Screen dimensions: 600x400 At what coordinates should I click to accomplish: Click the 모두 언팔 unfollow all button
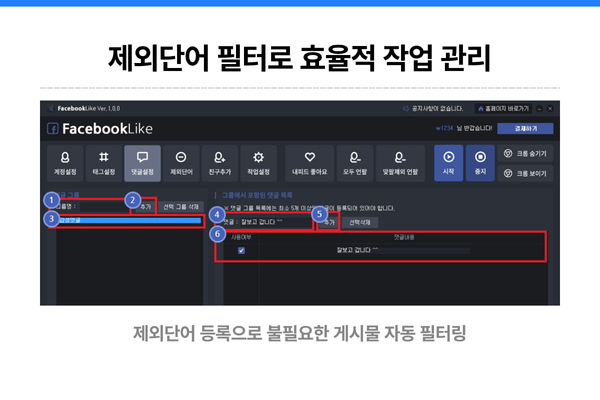[355, 163]
